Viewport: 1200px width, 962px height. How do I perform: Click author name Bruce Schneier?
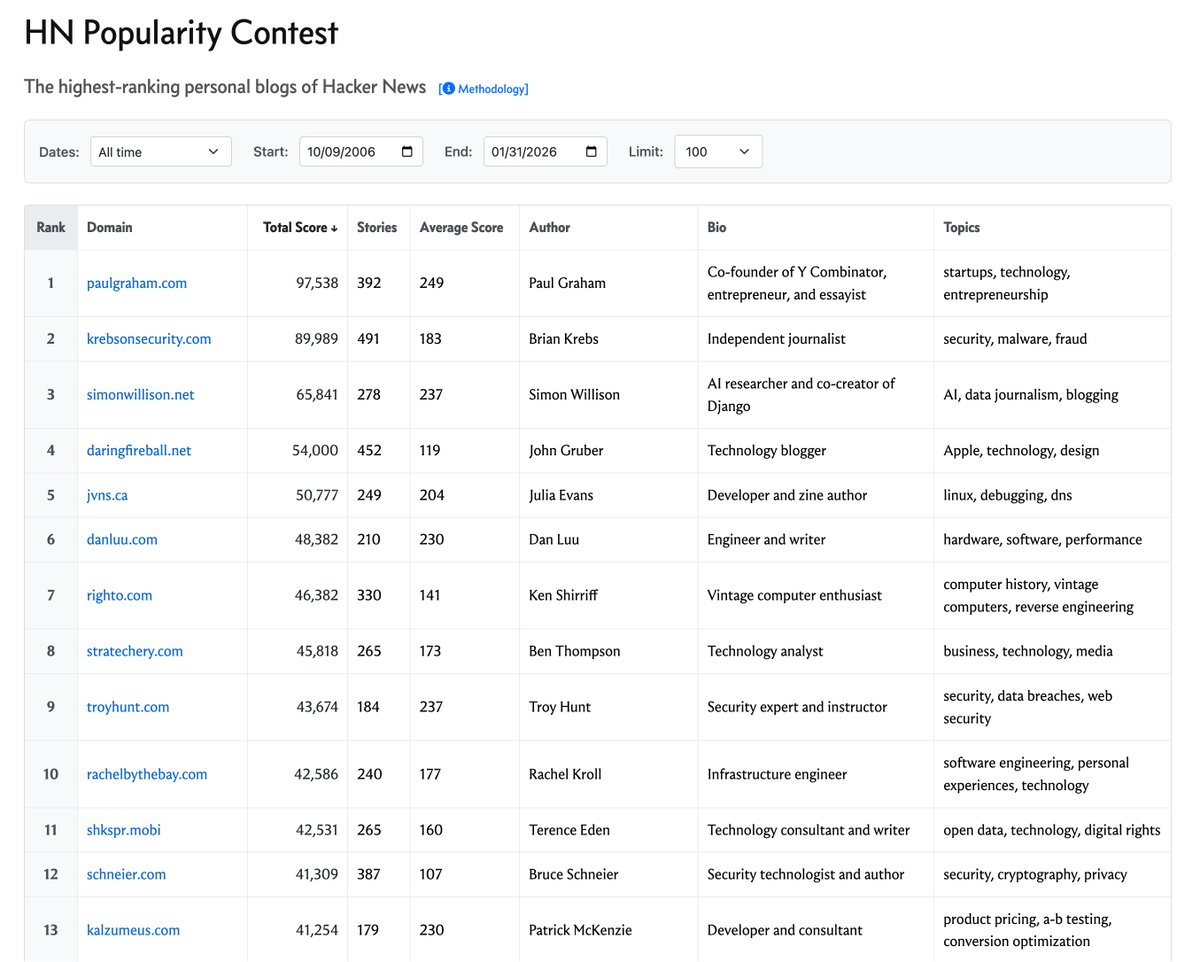pyautogui.click(x=574, y=875)
